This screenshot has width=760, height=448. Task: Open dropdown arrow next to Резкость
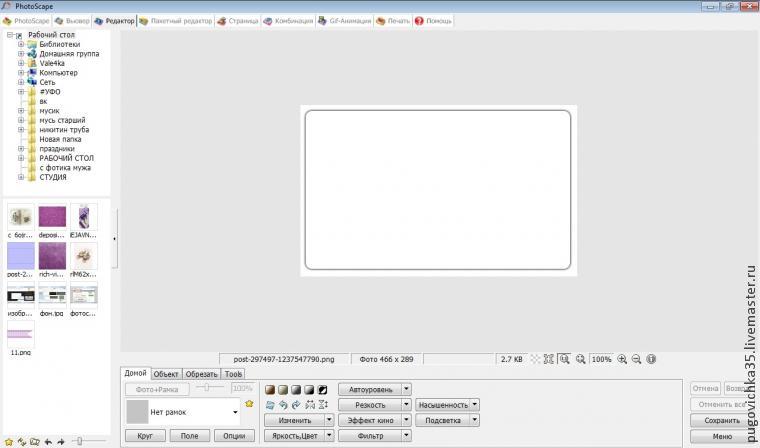click(407, 404)
